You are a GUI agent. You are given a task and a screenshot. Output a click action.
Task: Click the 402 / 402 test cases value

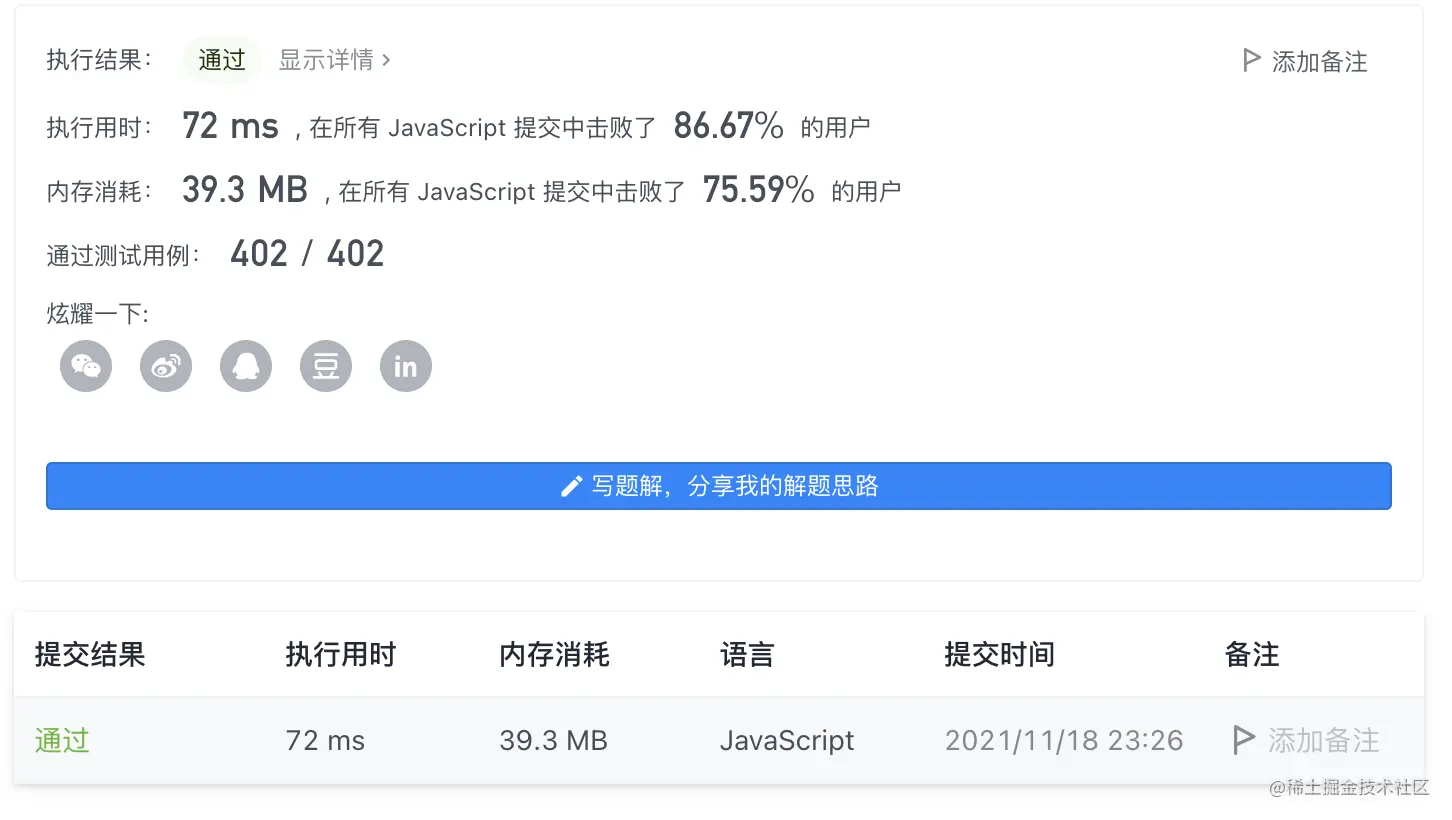(307, 254)
